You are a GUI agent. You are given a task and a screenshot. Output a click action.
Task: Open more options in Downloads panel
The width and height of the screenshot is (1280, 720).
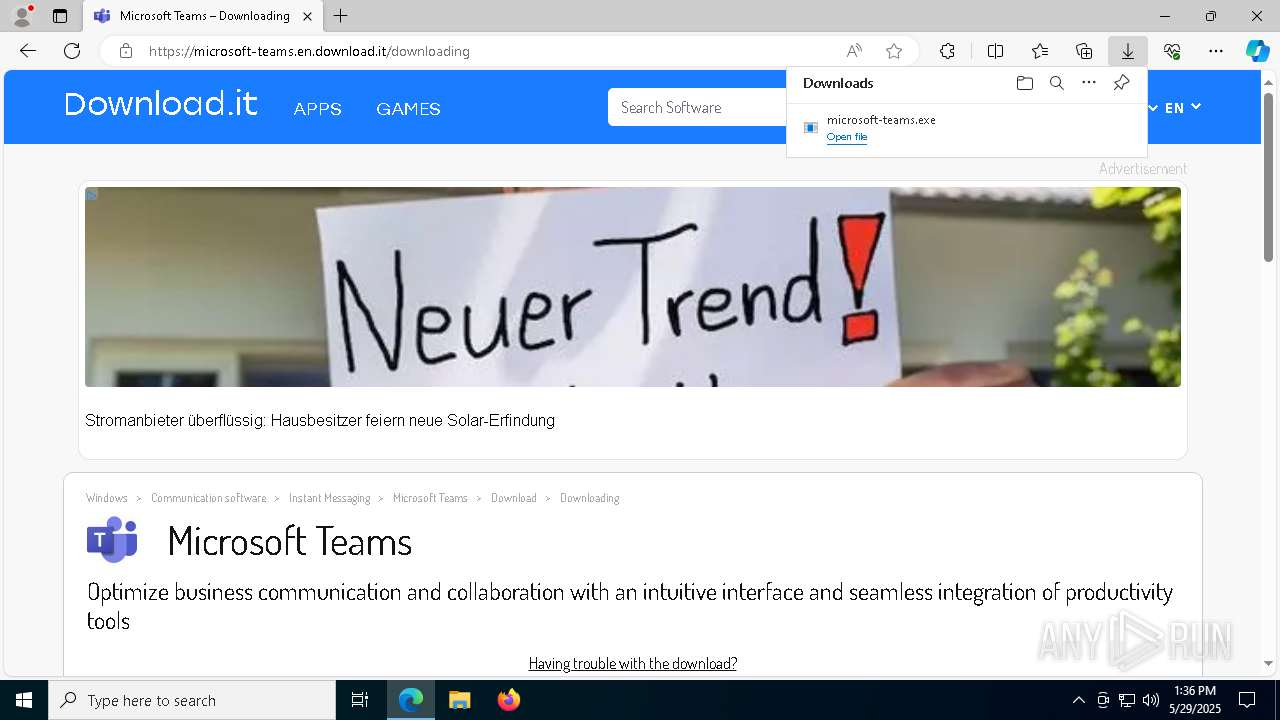pos(1089,83)
